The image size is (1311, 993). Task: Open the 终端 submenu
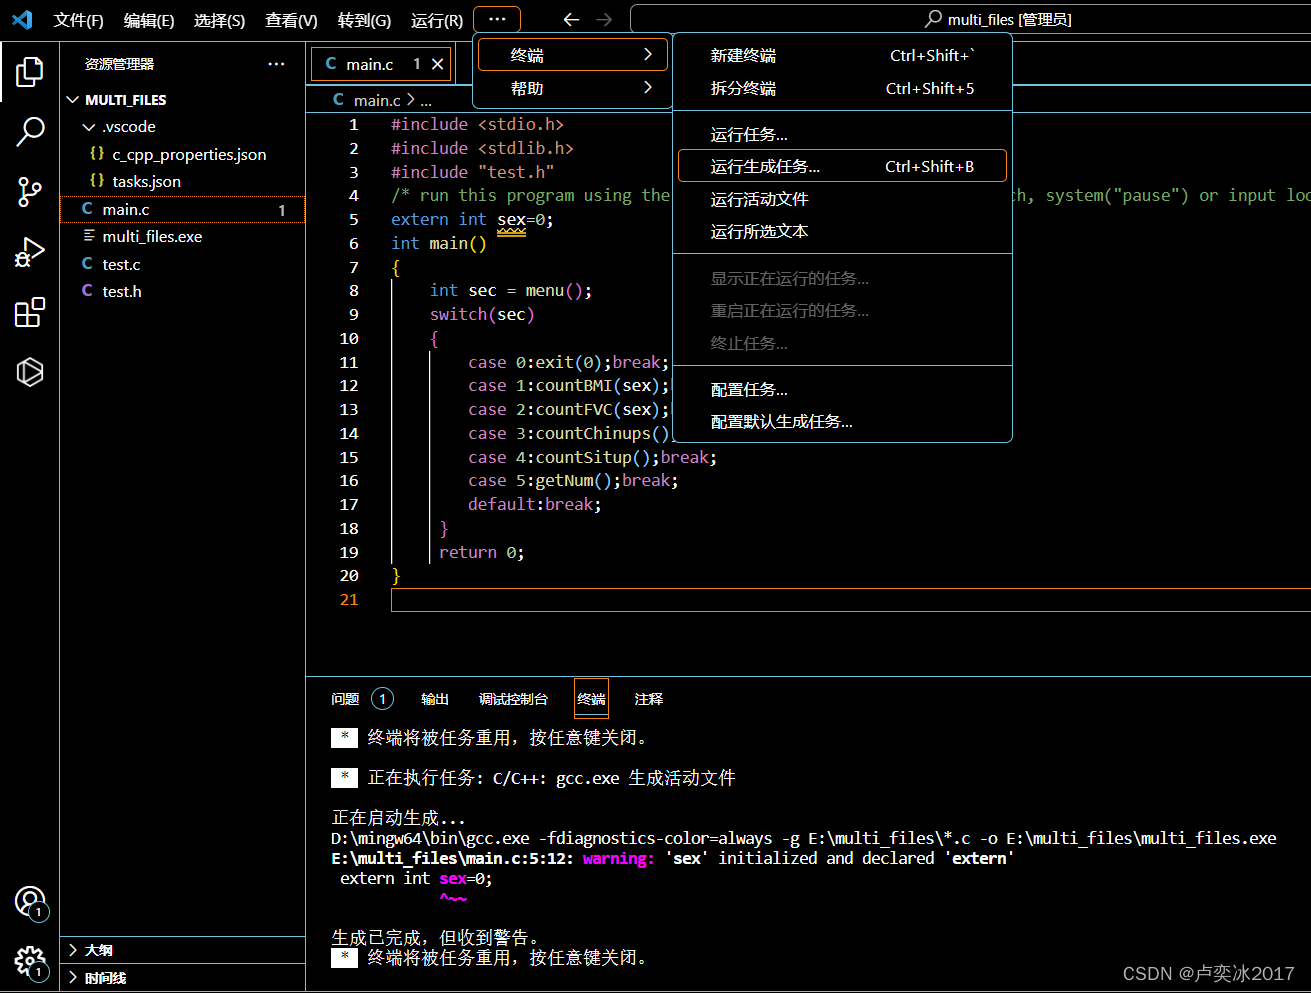pyautogui.click(x=573, y=55)
